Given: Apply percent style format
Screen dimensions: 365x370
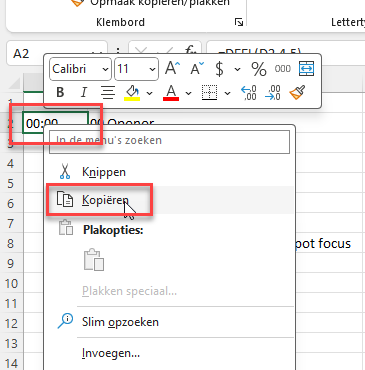Looking at the screenshot, I should click(x=259, y=69).
